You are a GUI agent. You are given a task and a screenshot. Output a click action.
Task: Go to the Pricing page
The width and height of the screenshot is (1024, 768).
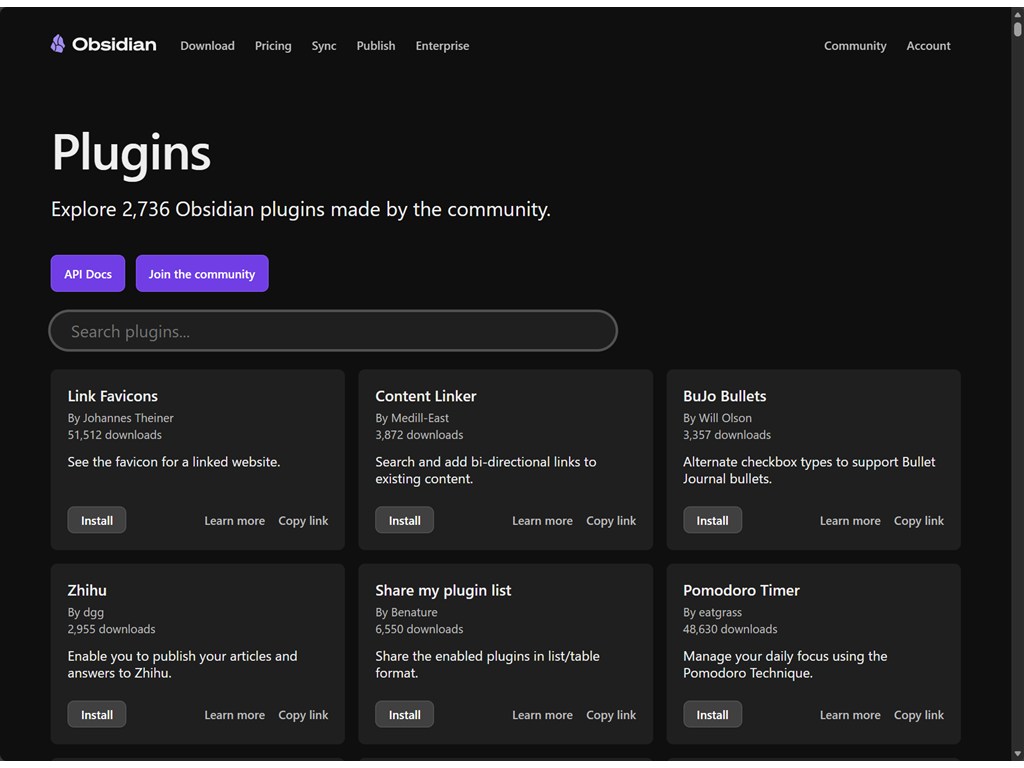(x=273, y=46)
